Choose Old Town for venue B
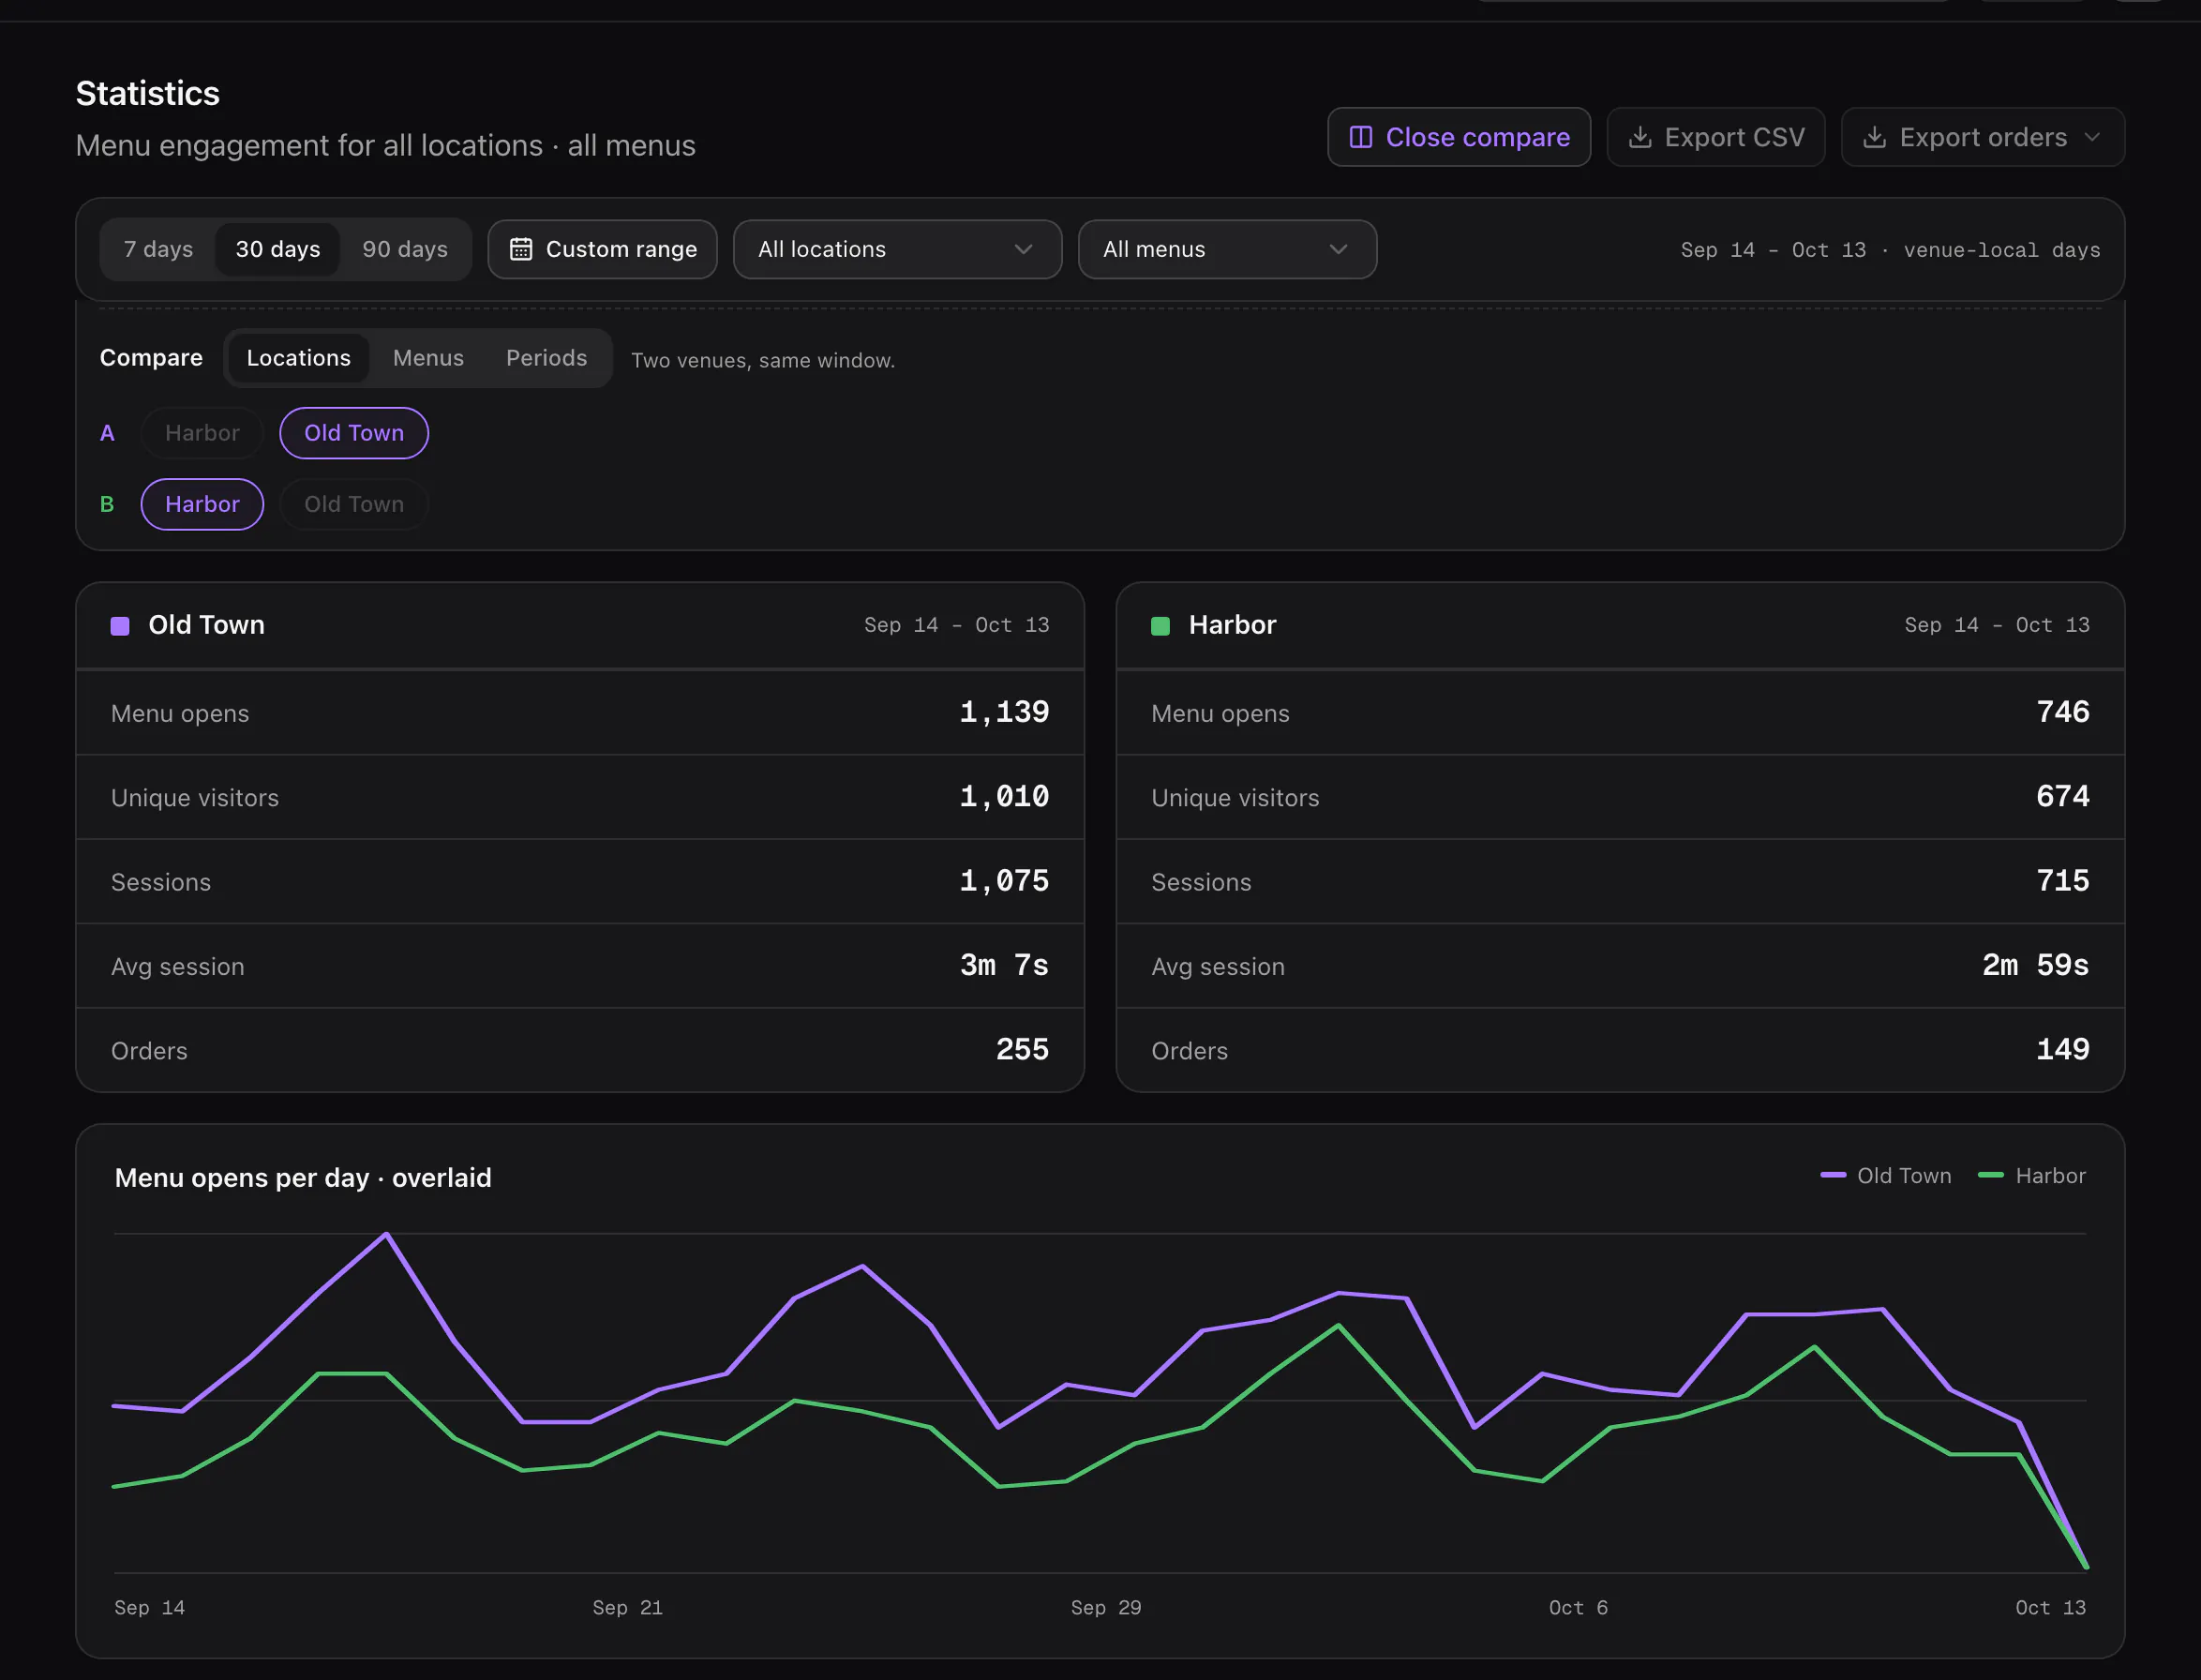2201x1680 pixels. coord(354,504)
